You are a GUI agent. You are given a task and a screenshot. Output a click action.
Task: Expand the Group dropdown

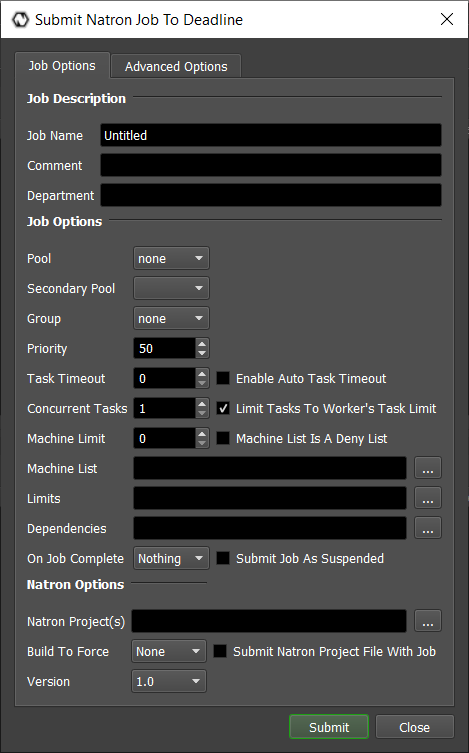coord(171,318)
